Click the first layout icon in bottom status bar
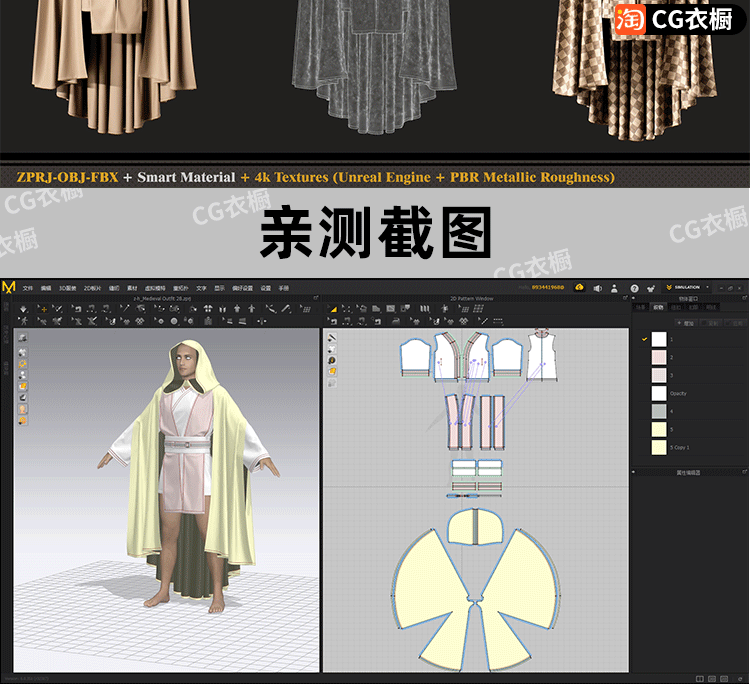The width and height of the screenshot is (750, 684). click(x=699, y=678)
